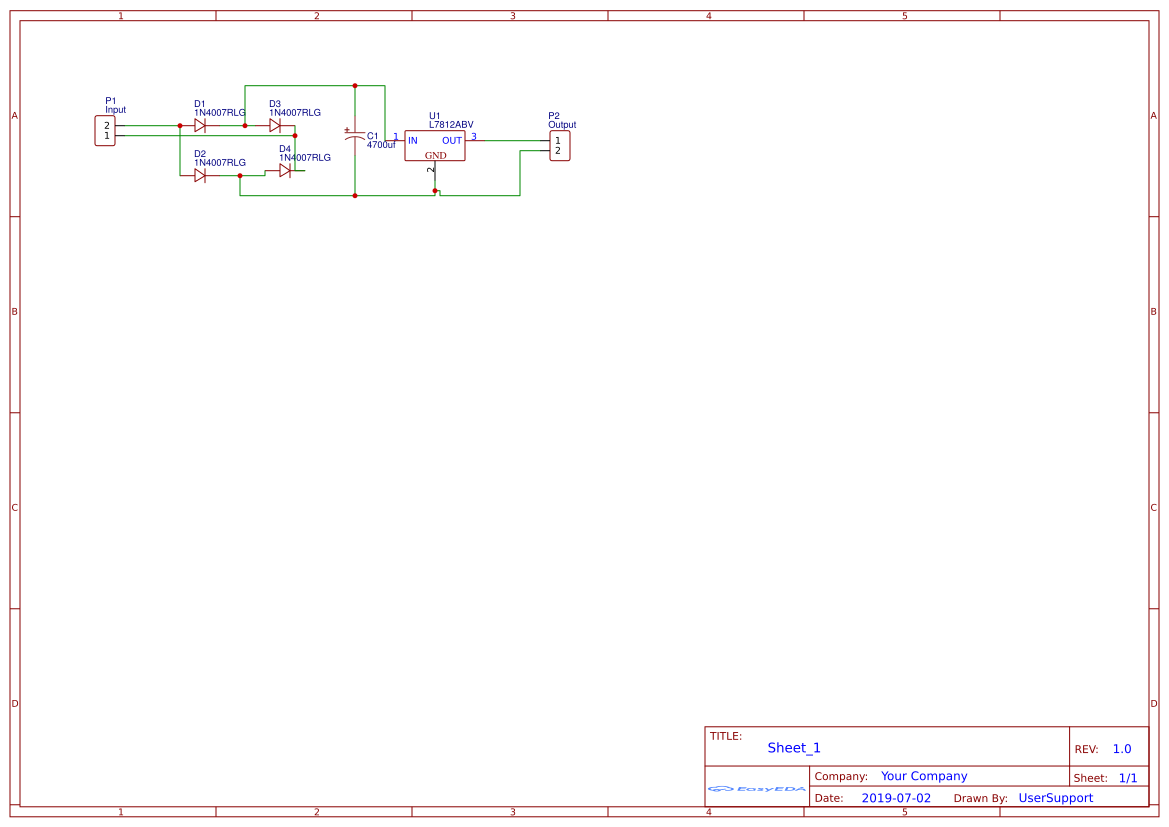The width and height of the screenshot is (1169, 827).
Task: Click the 1N4007RLG value under D1
Action: point(220,113)
